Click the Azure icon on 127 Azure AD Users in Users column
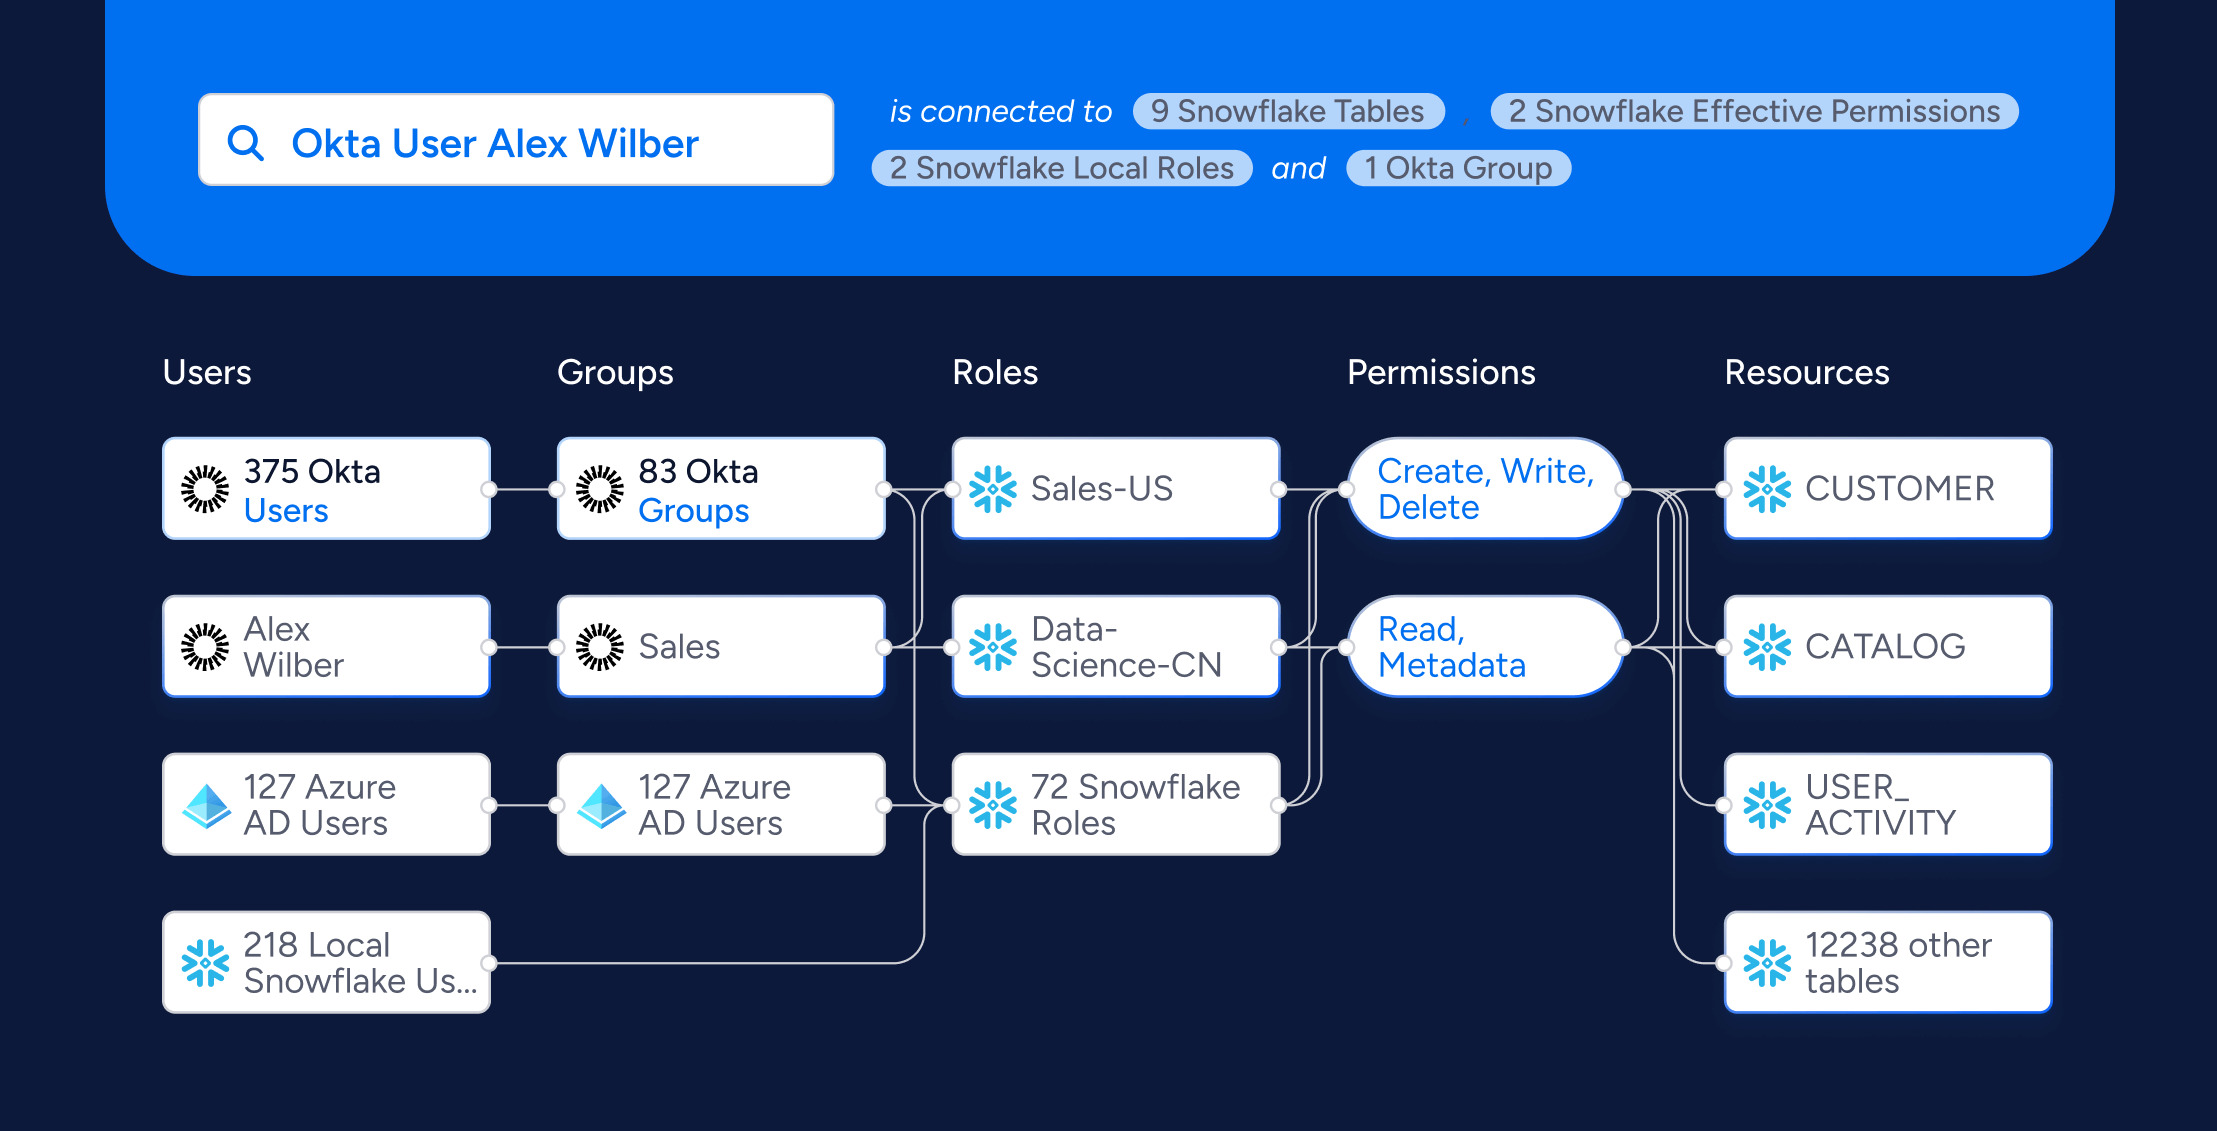 click(207, 805)
